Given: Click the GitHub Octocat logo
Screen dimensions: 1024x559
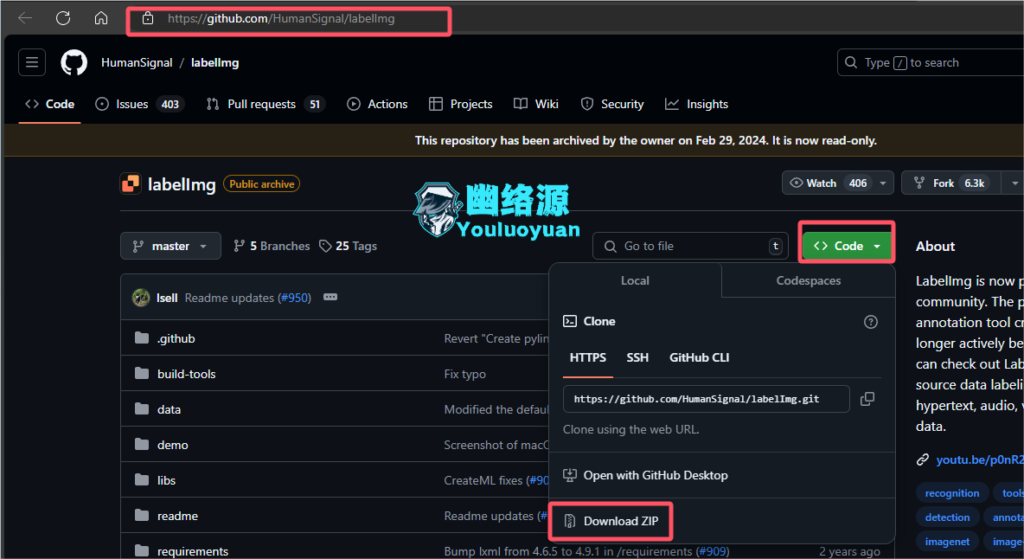Looking at the screenshot, I should tap(74, 63).
